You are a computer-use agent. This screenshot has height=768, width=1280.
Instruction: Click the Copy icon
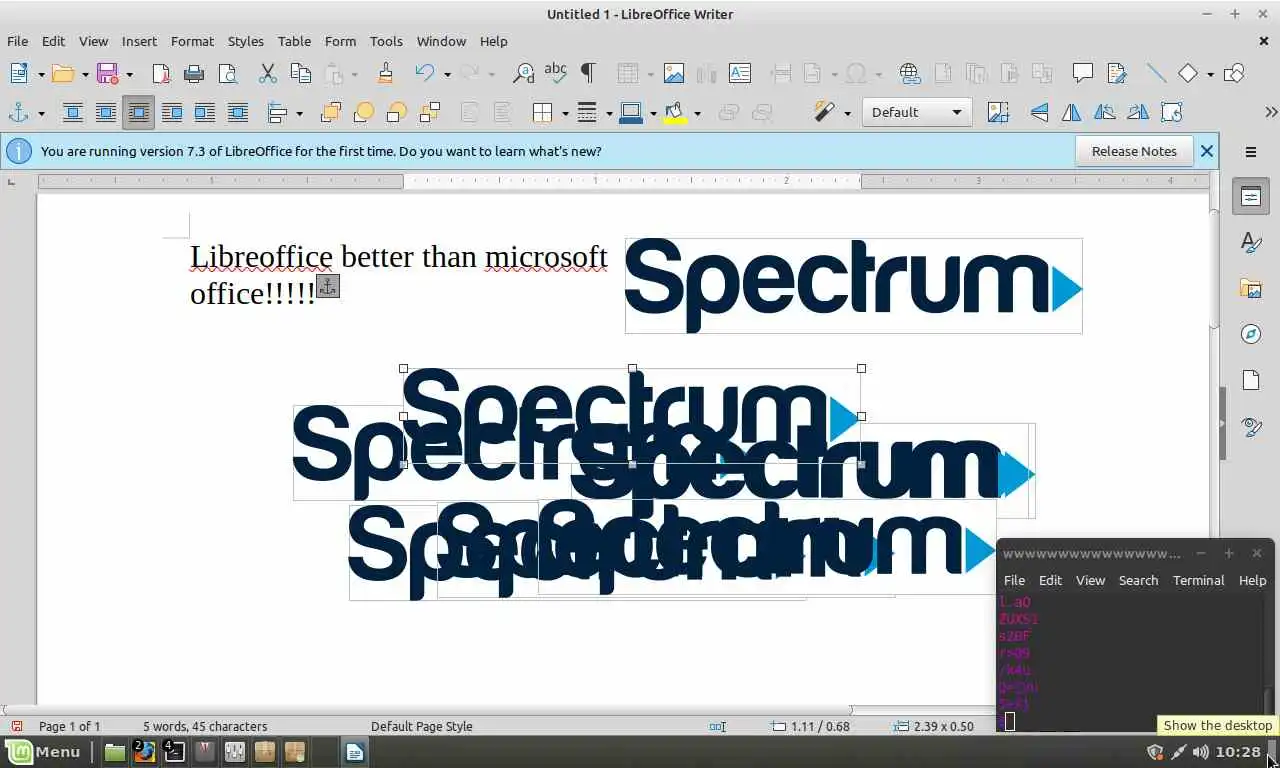300,73
